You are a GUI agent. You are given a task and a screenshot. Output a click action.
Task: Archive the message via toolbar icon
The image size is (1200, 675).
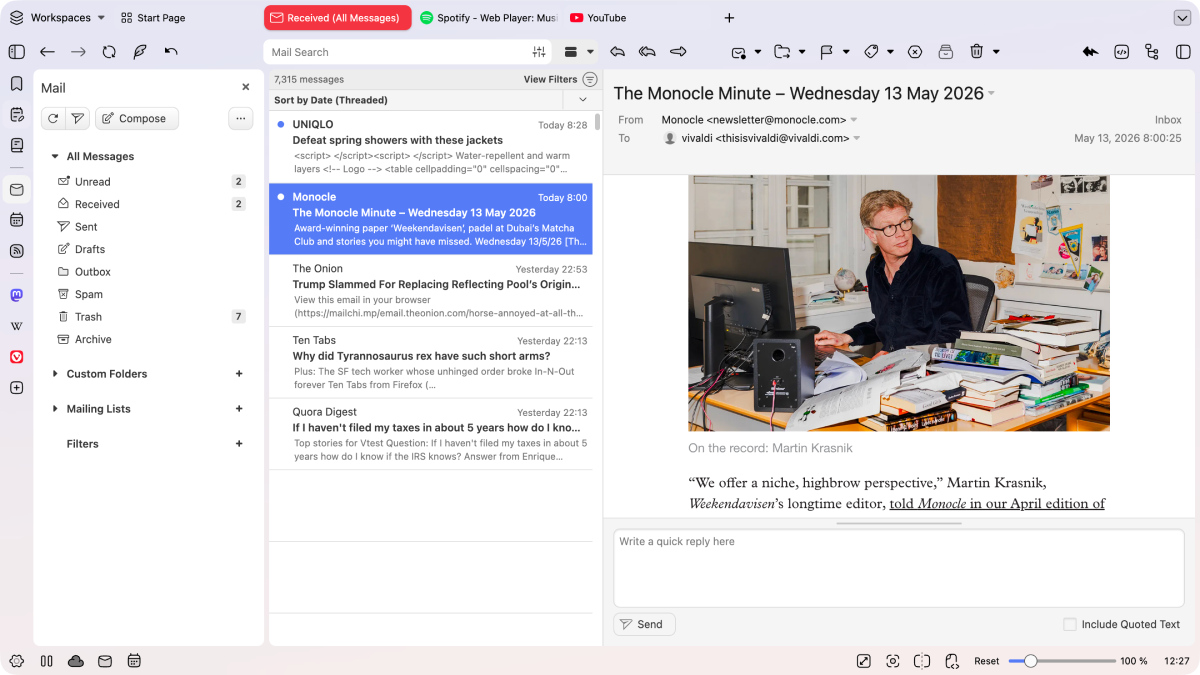pyautogui.click(x=946, y=52)
